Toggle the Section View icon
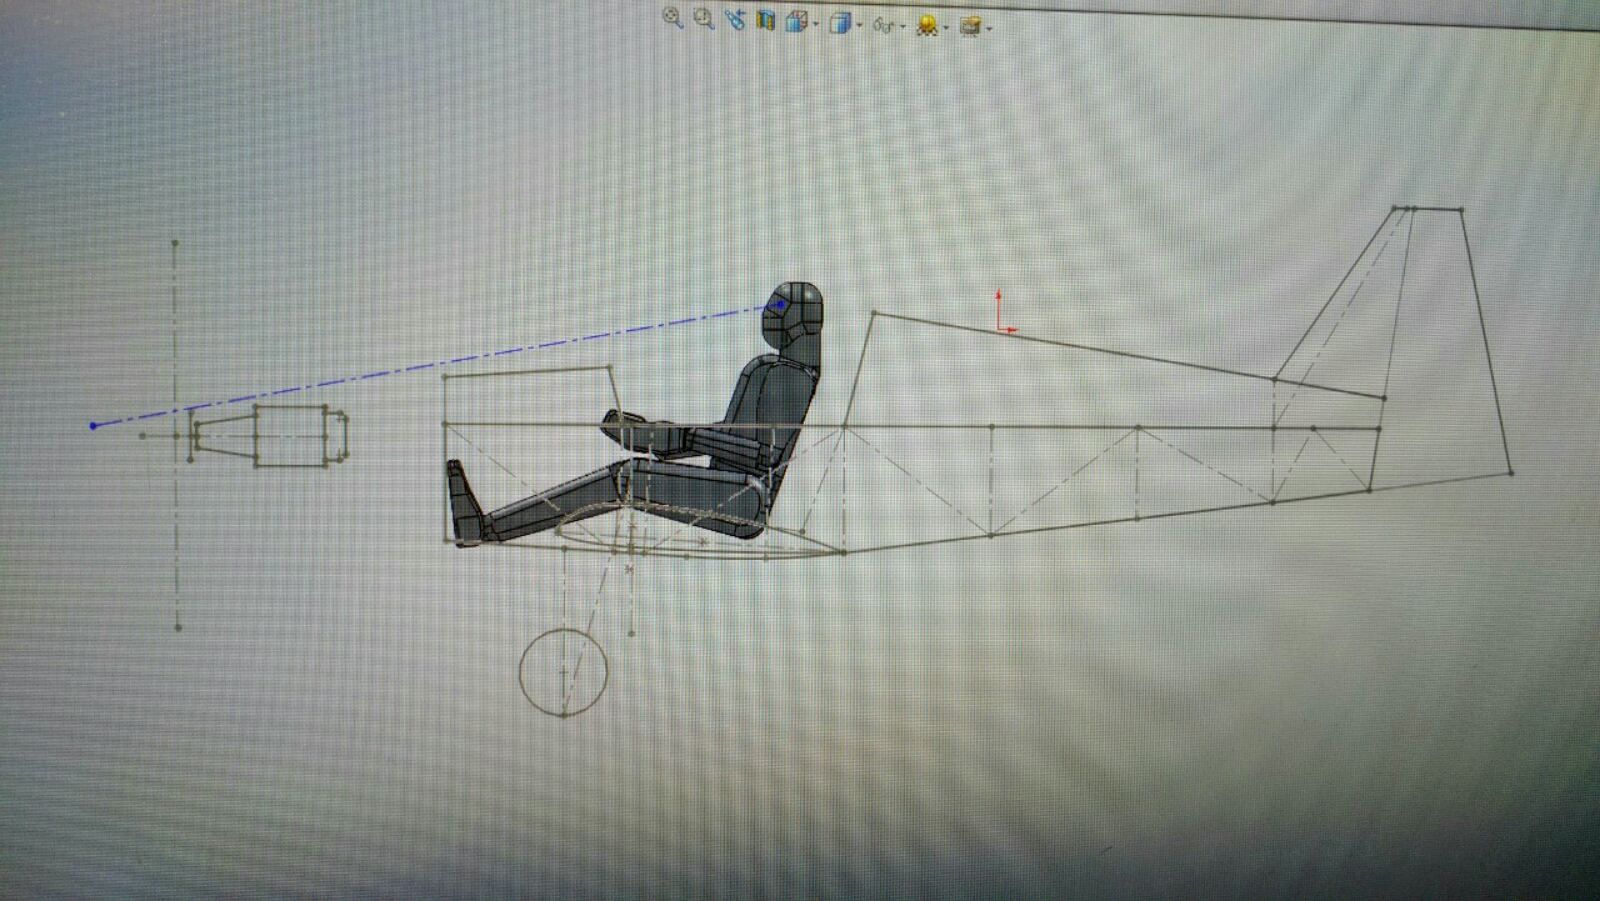 coord(766,21)
